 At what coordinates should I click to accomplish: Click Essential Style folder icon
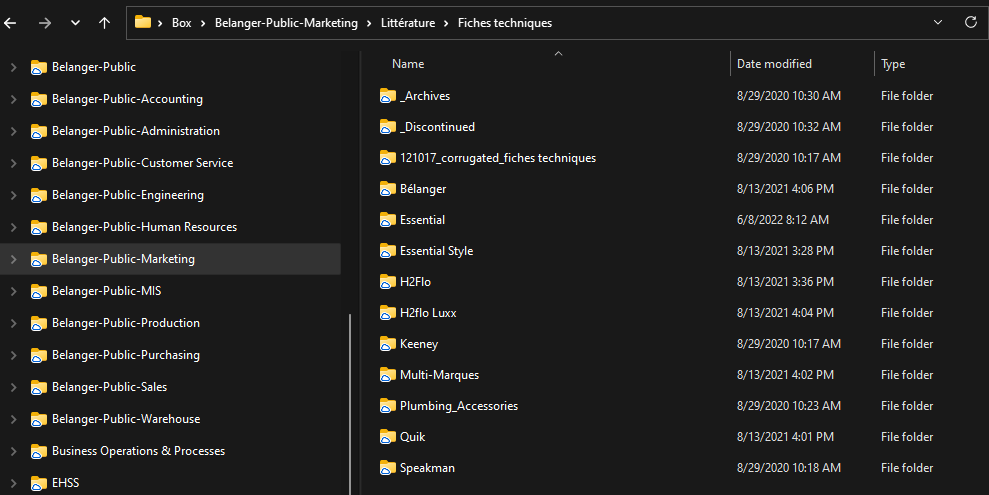click(387, 251)
